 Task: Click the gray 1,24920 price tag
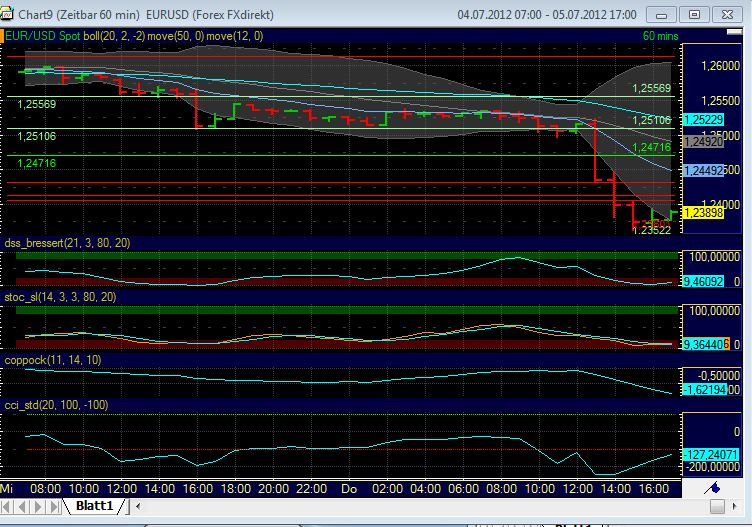point(703,141)
